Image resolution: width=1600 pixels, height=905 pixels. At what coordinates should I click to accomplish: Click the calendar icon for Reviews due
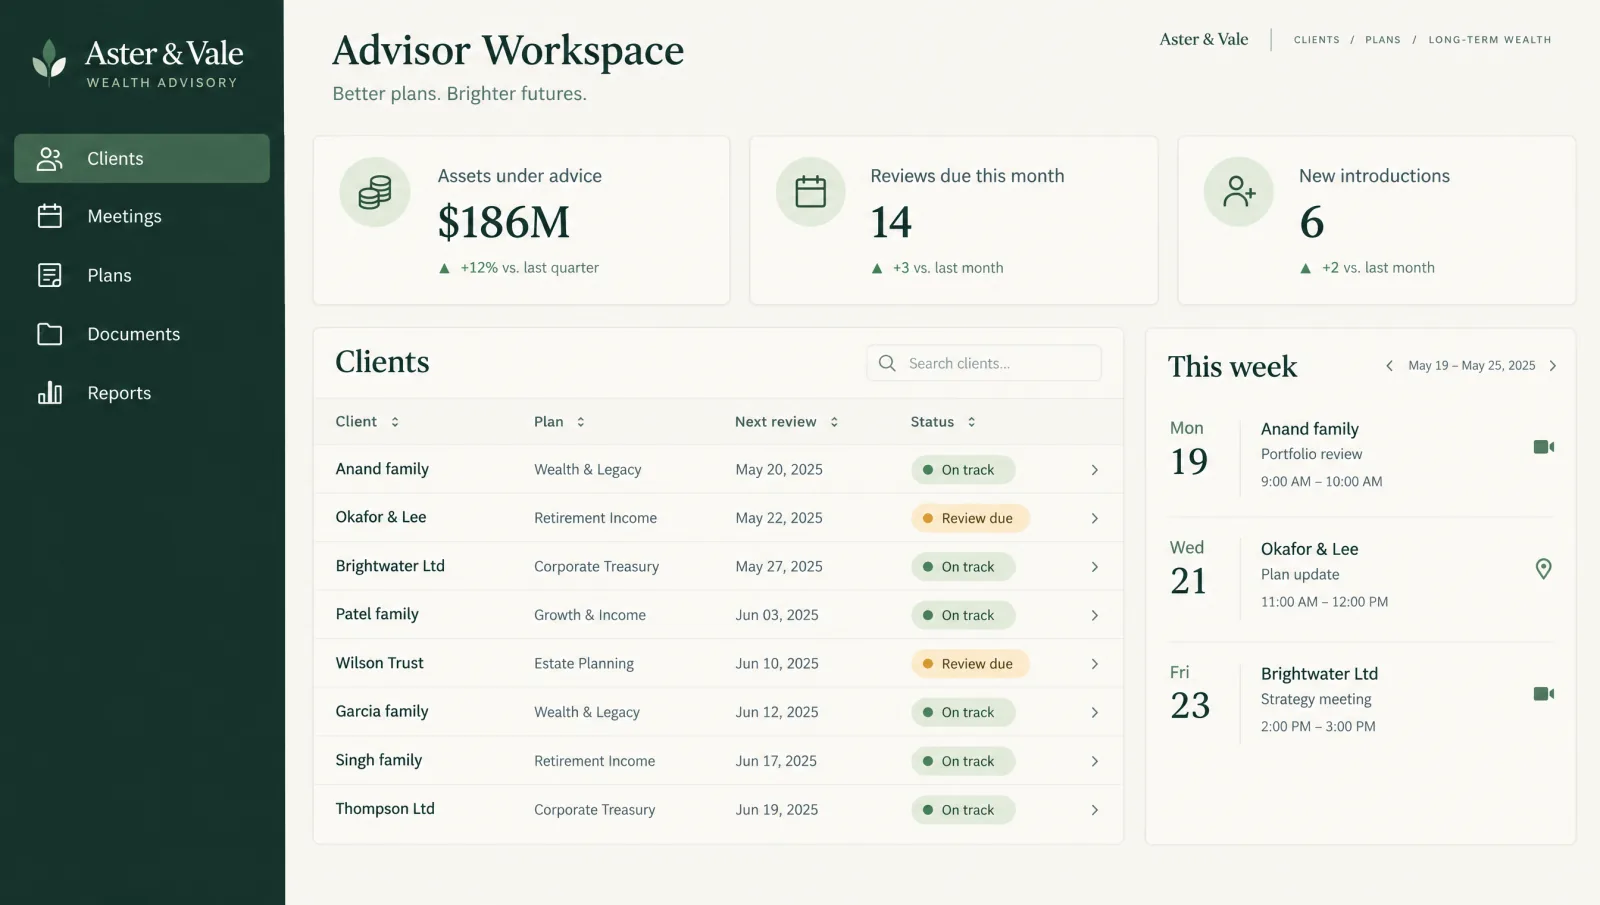tap(811, 191)
